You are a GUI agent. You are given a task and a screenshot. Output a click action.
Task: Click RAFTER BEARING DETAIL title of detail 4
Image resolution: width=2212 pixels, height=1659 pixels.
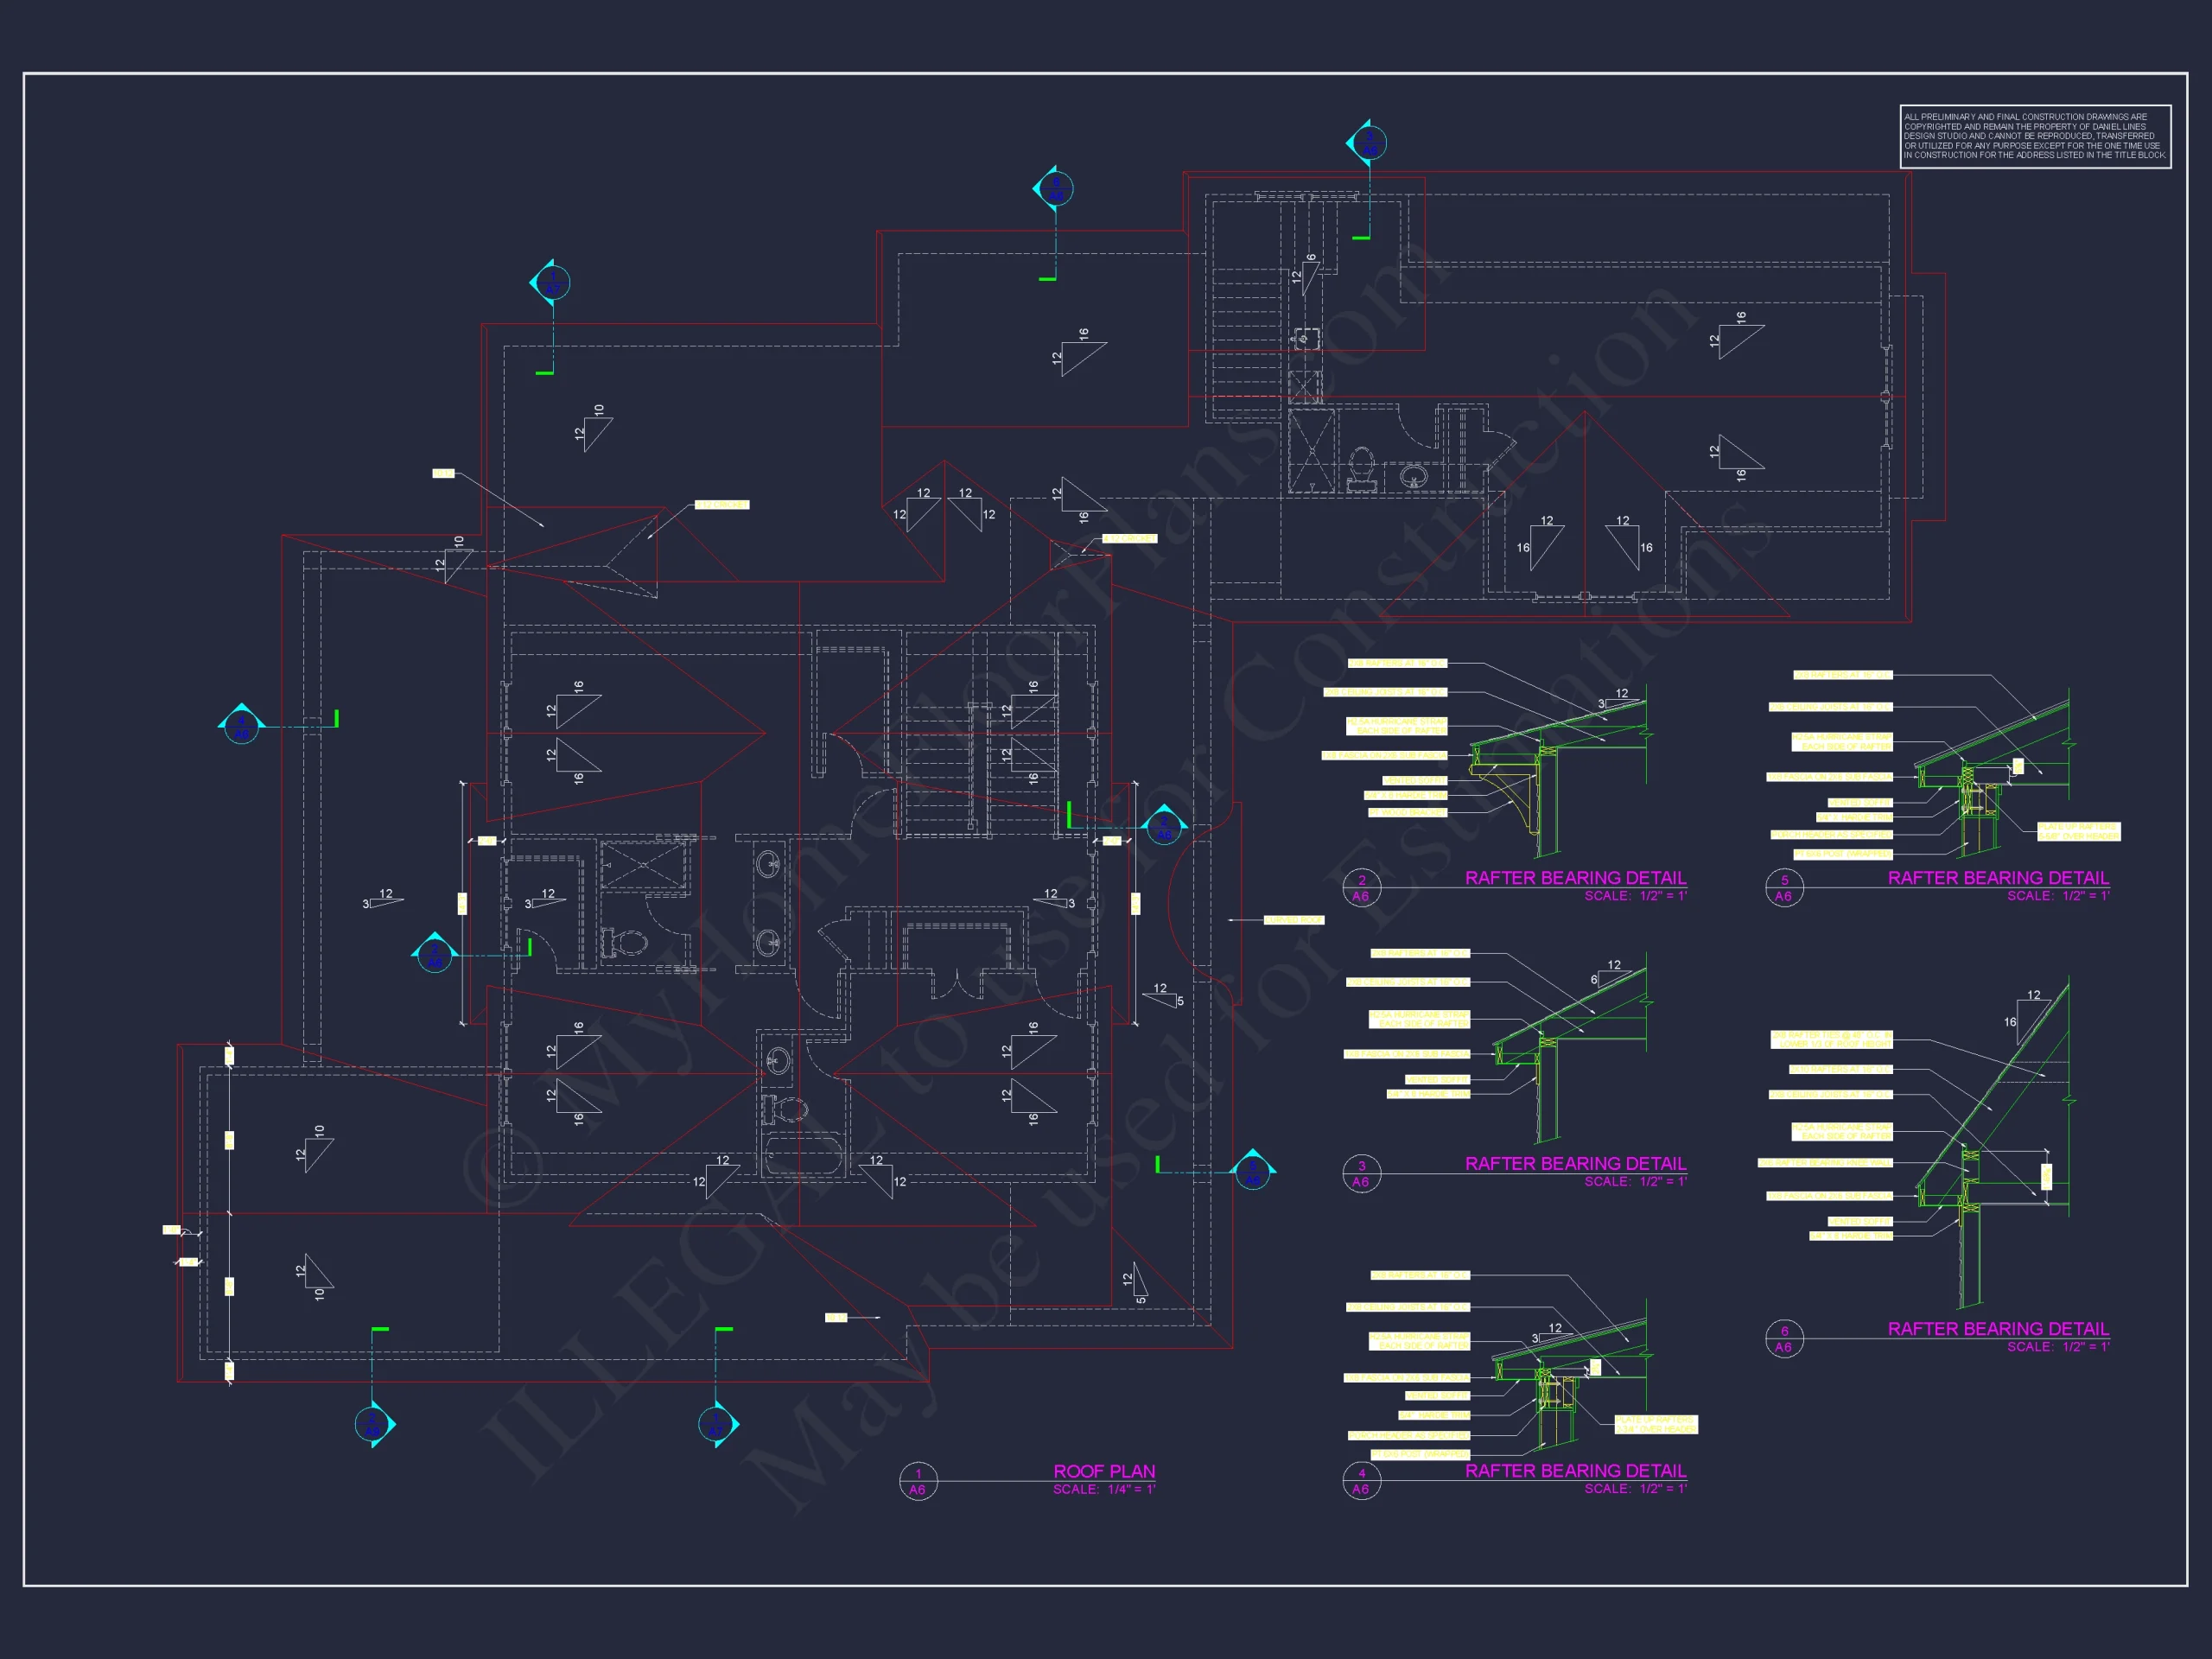(1575, 1471)
